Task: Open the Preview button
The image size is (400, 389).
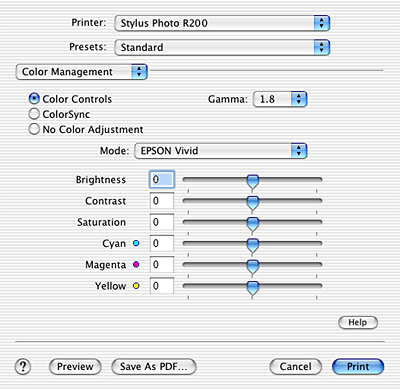Action: (75, 367)
